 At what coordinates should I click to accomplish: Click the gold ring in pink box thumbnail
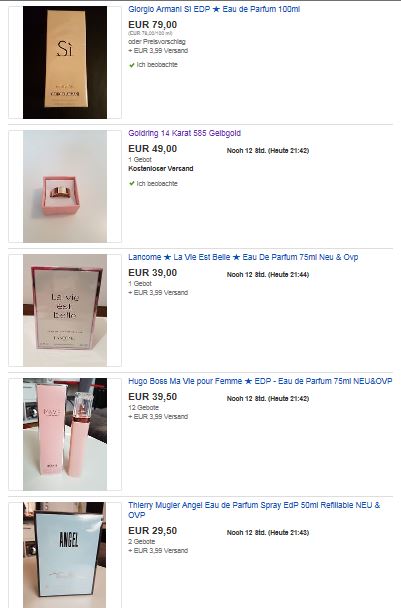(65, 186)
